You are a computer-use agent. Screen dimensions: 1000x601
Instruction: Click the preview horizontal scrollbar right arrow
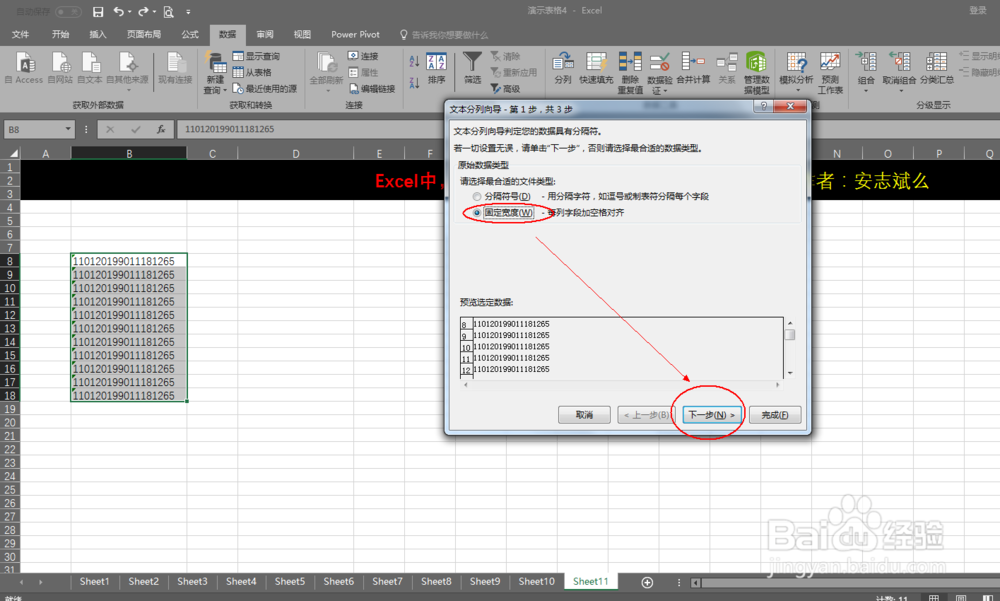(x=777, y=385)
